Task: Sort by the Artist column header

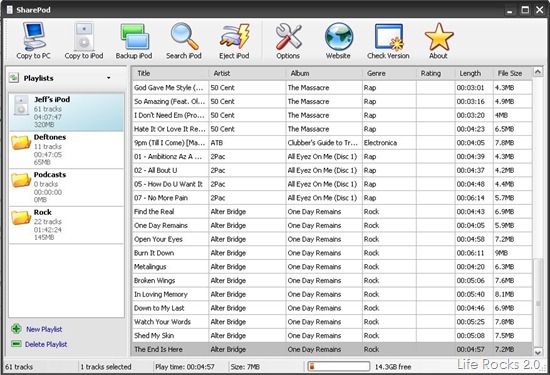Action: coord(247,73)
